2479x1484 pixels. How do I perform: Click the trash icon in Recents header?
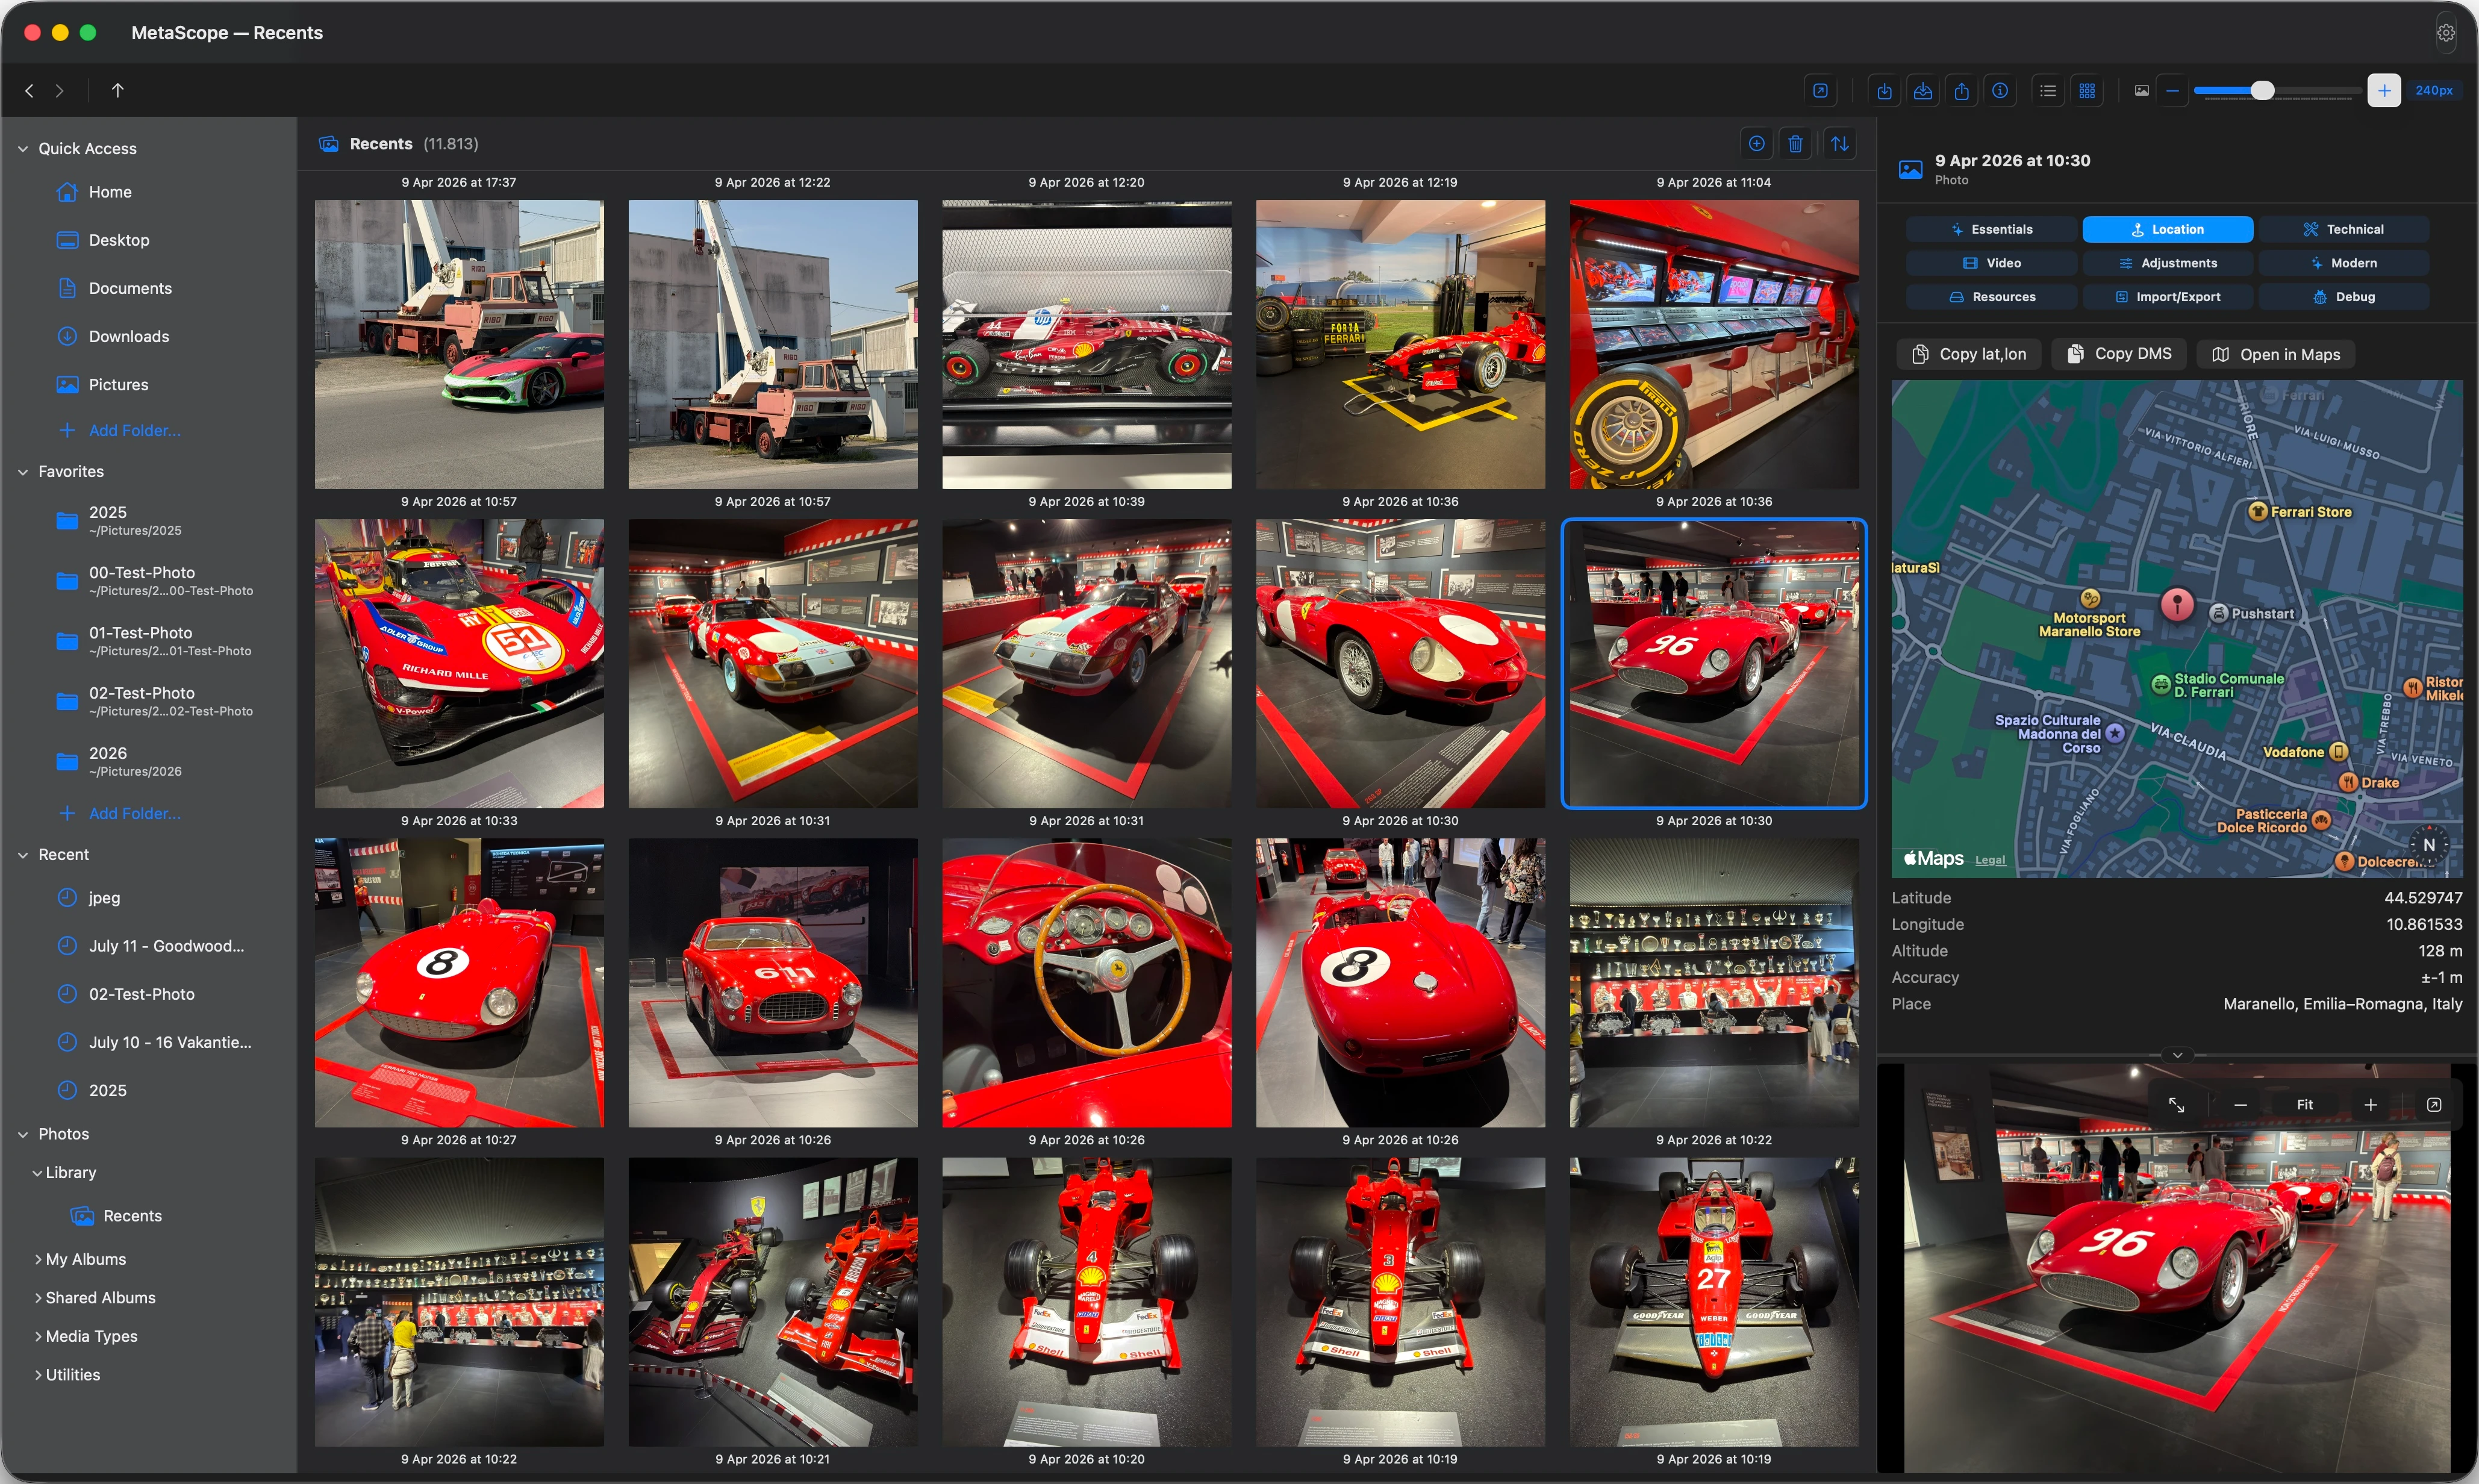point(1796,144)
